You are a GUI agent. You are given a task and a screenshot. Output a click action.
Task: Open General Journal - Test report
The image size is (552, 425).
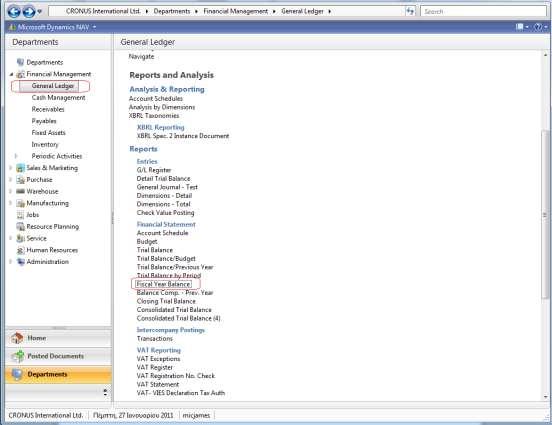pyautogui.click(x=167, y=187)
